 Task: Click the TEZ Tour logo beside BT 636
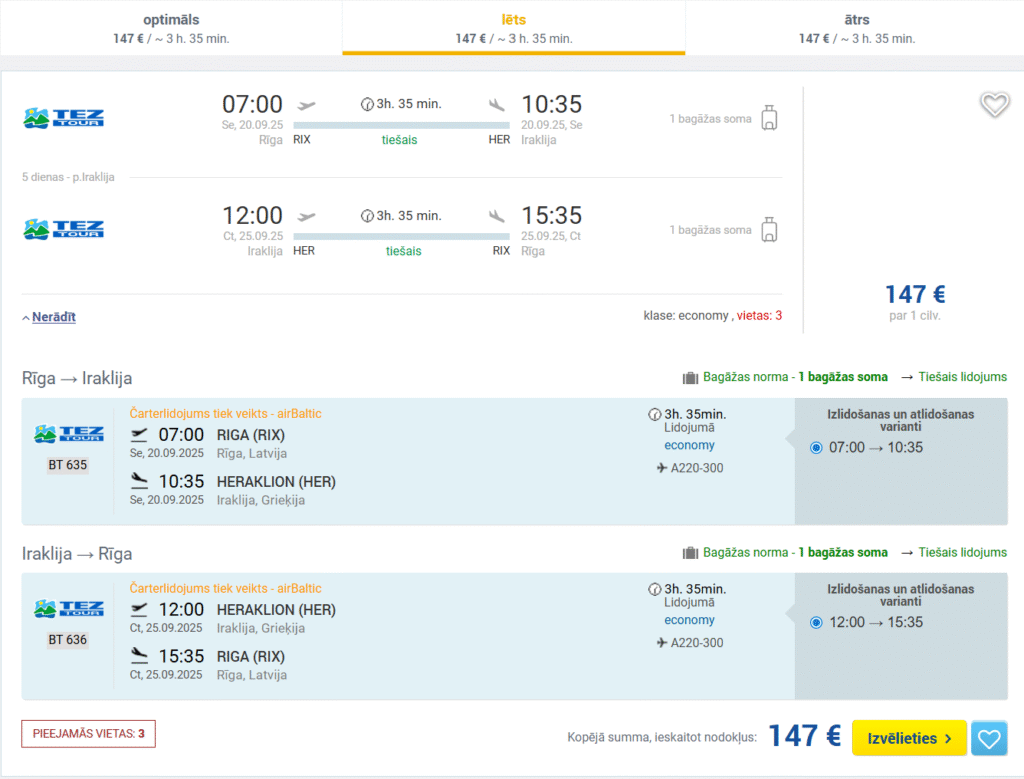point(68,608)
